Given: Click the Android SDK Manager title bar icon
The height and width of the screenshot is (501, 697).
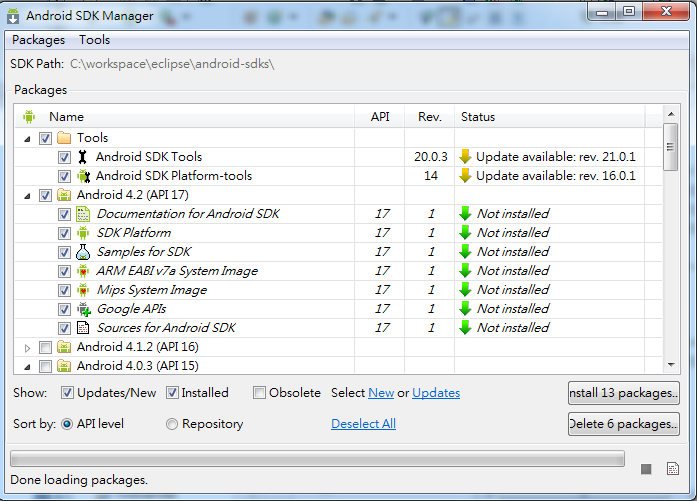Looking at the screenshot, I should (13, 16).
